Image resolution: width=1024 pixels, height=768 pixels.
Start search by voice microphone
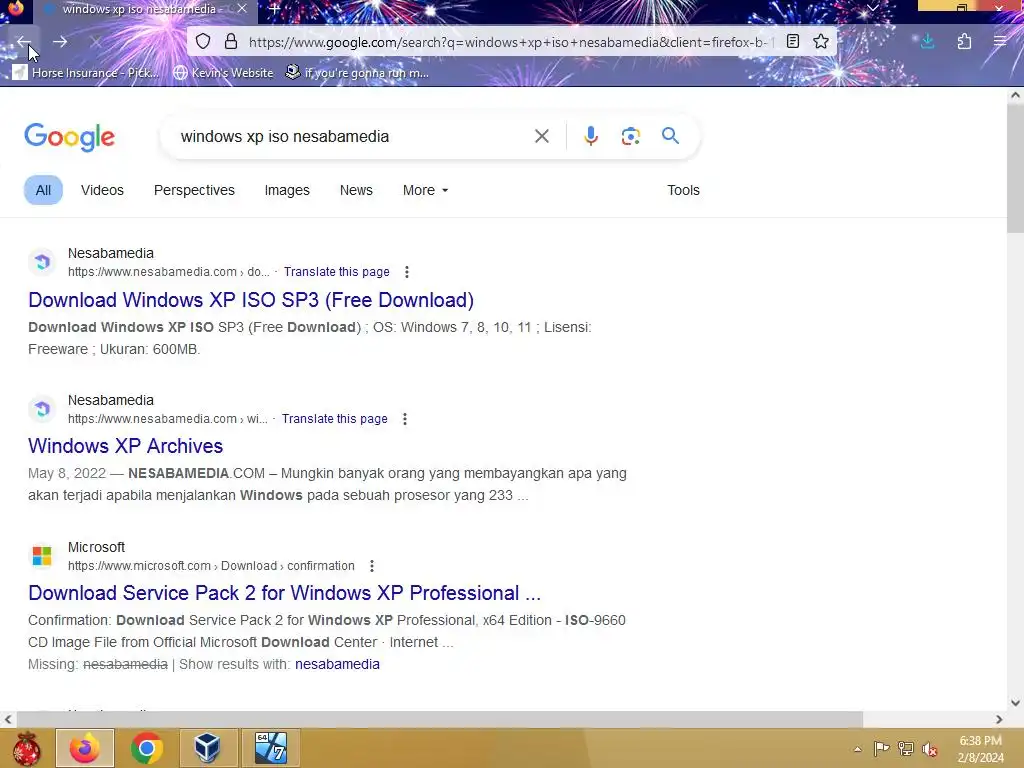point(591,136)
